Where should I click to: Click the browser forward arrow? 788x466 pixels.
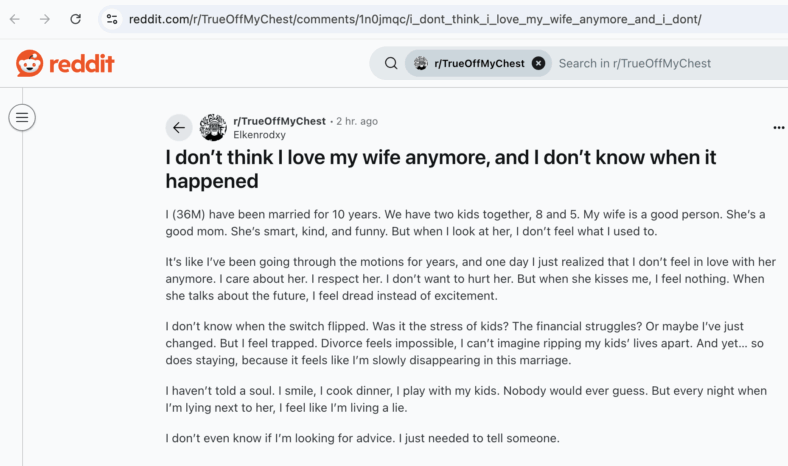(x=45, y=19)
